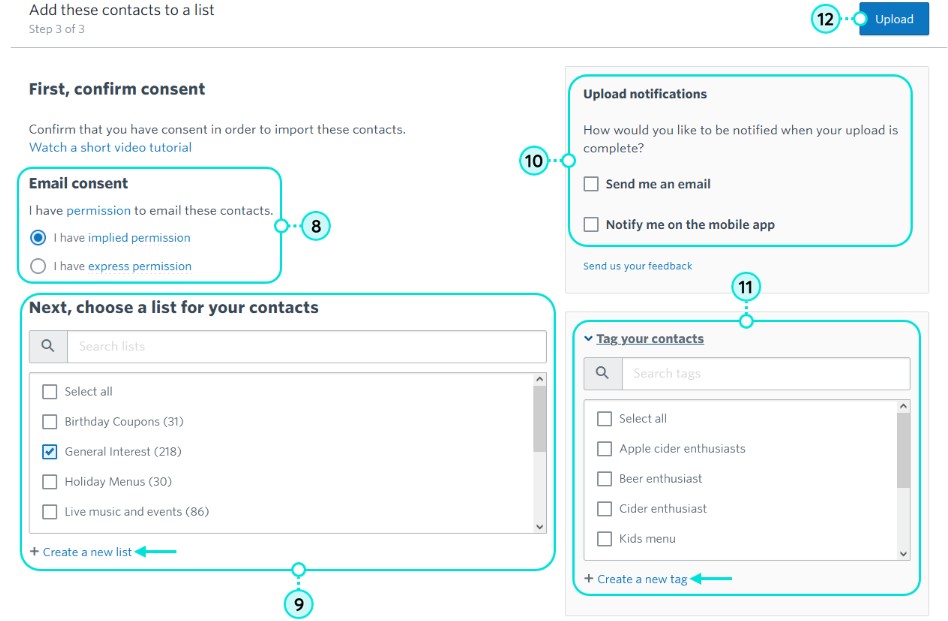This screenshot has width=948, height=621.
Task: Check the Cider enthusiast tag
Action: click(604, 509)
